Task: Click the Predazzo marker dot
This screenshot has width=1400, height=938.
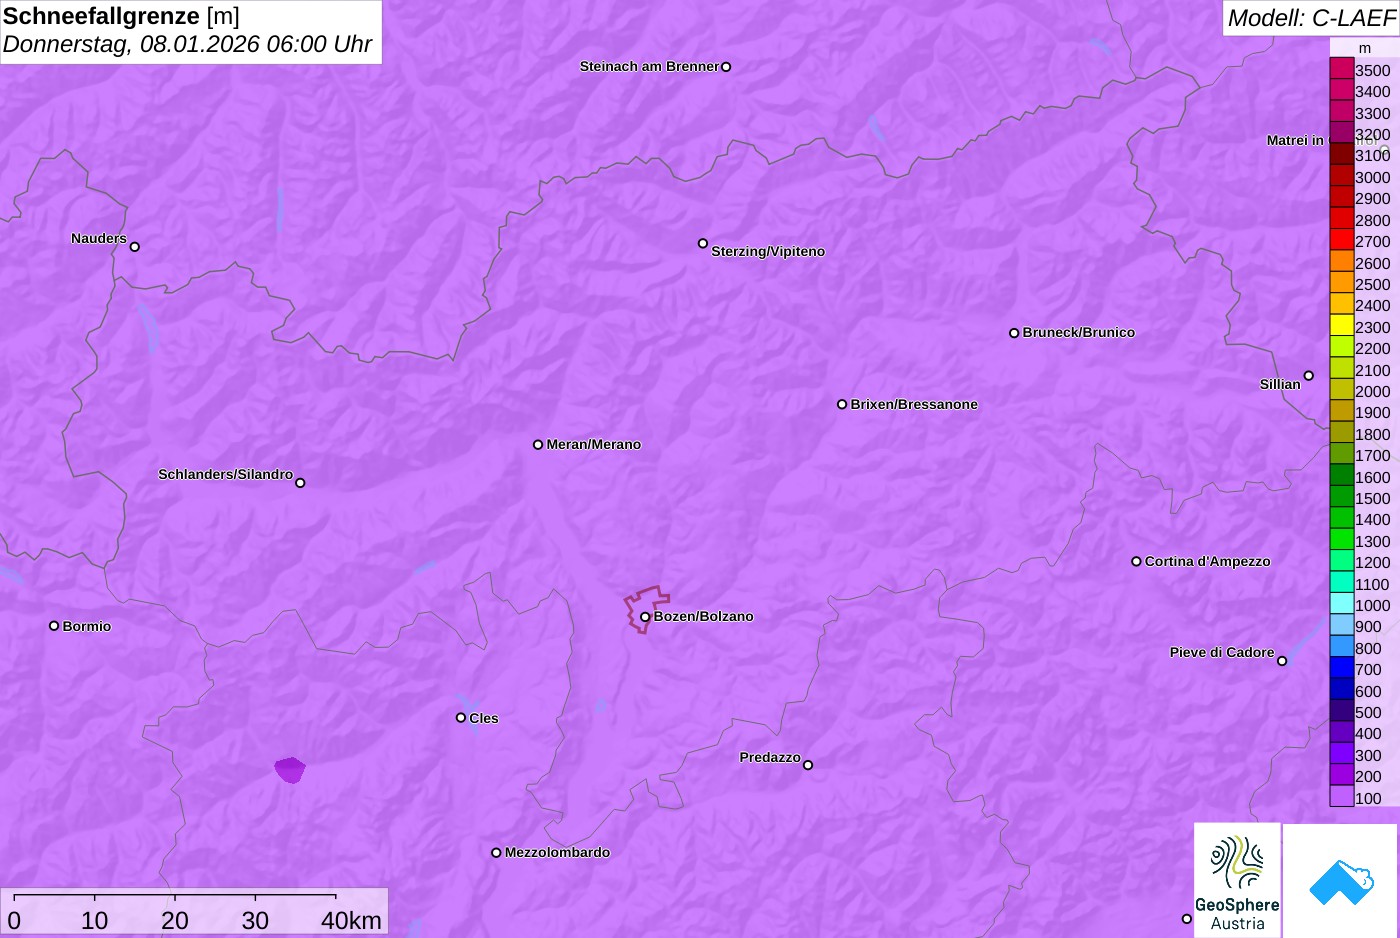Action: click(x=808, y=765)
